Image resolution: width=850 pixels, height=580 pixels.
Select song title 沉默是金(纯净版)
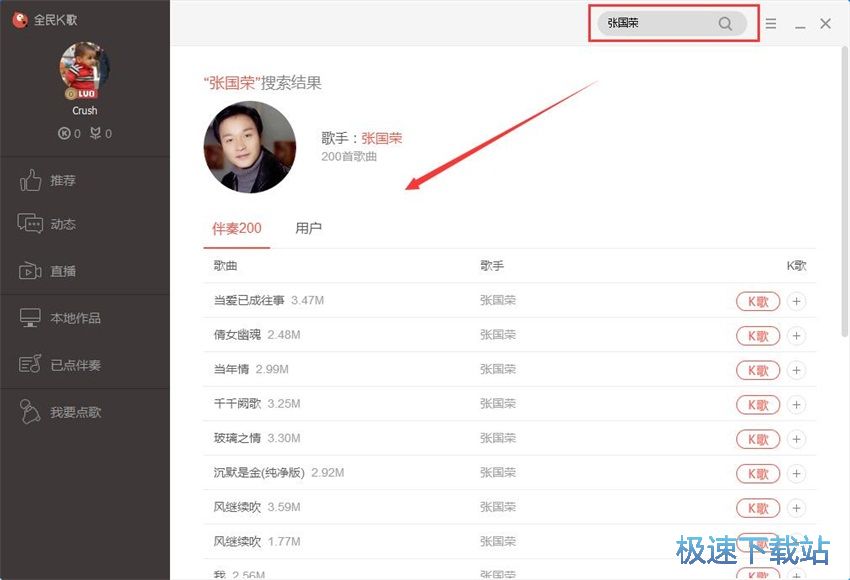259,473
